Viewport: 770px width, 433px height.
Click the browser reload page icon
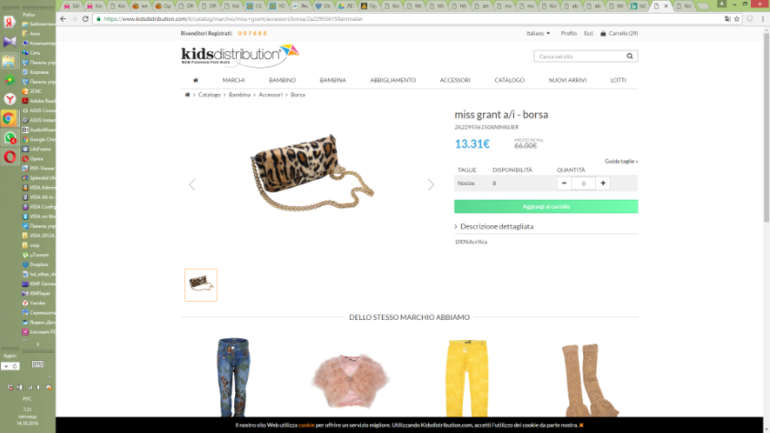(85, 19)
